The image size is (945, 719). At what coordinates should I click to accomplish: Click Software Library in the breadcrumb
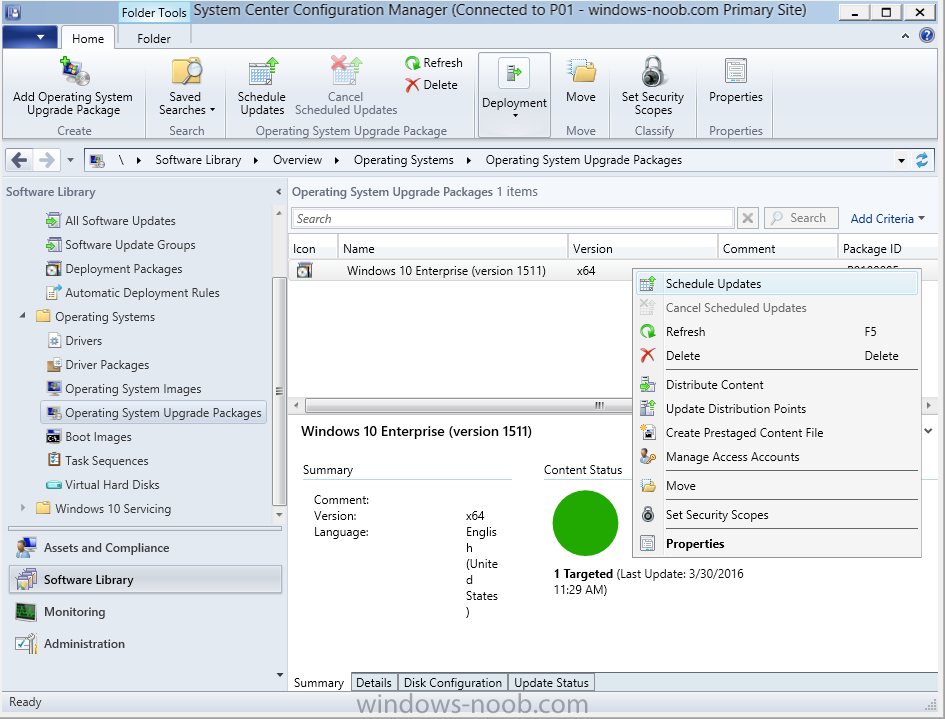(198, 160)
